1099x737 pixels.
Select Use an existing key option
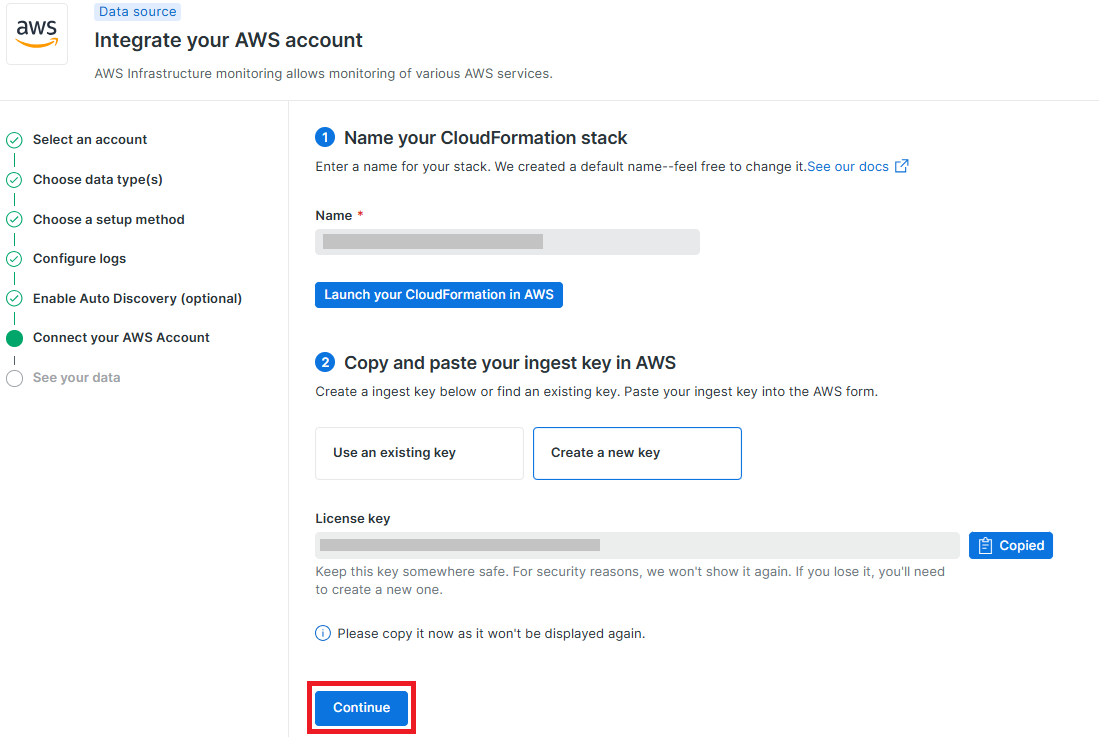pos(419,453)
